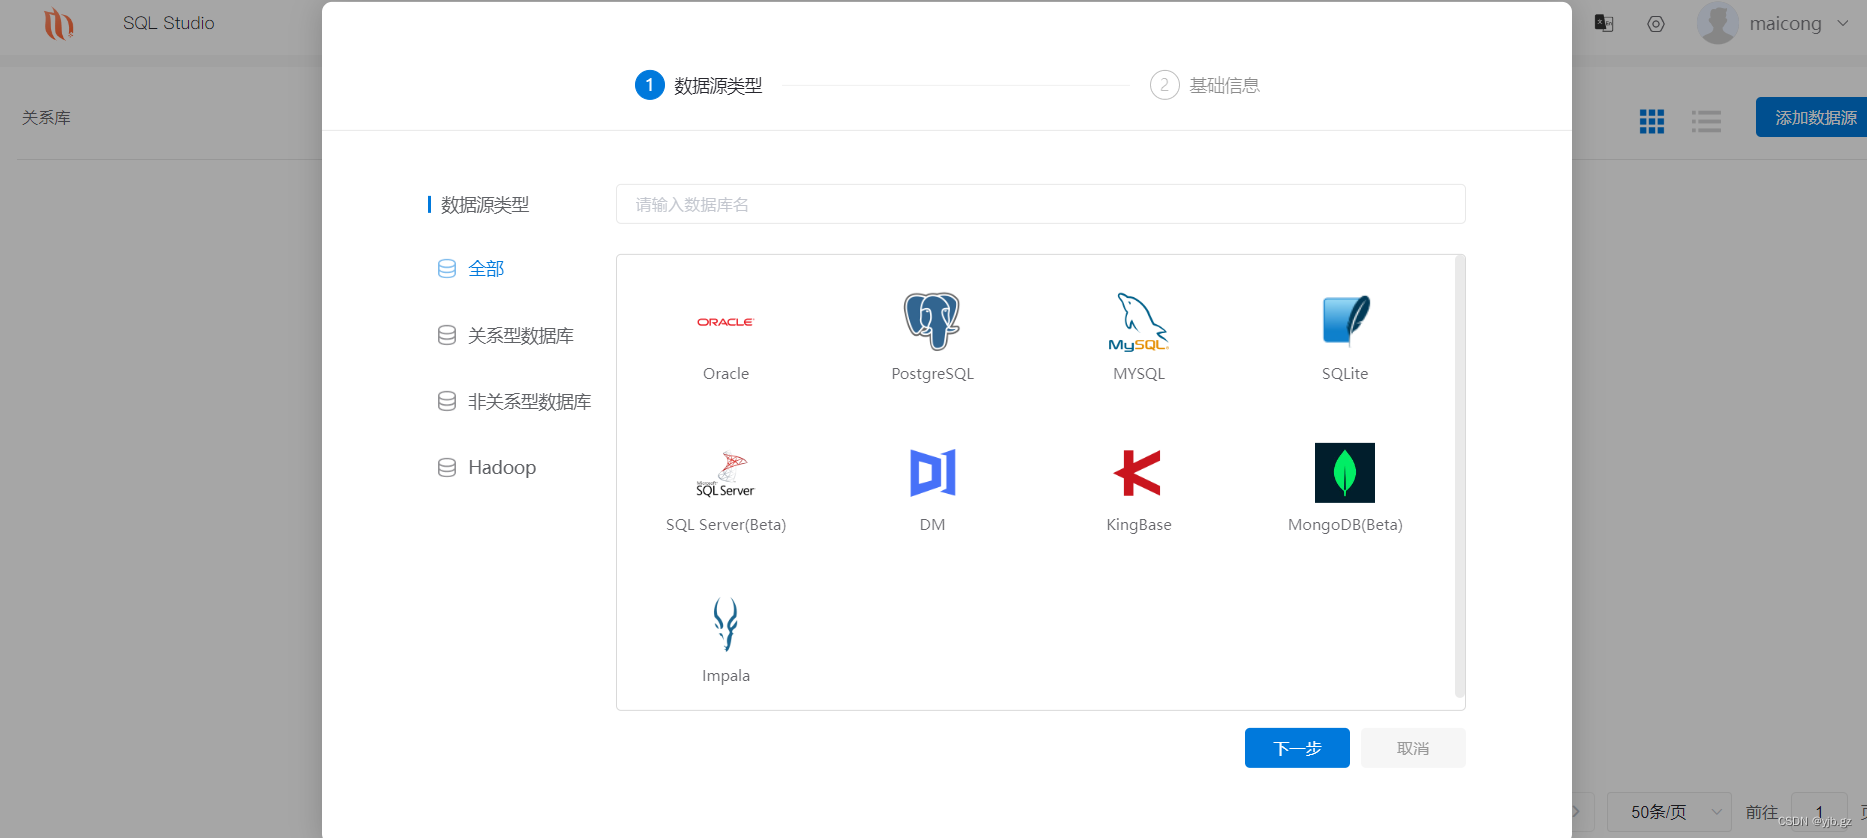Click database icon beside 非关系型数据库
Viewport: 1867px width, 838px height.
[447, 401]
